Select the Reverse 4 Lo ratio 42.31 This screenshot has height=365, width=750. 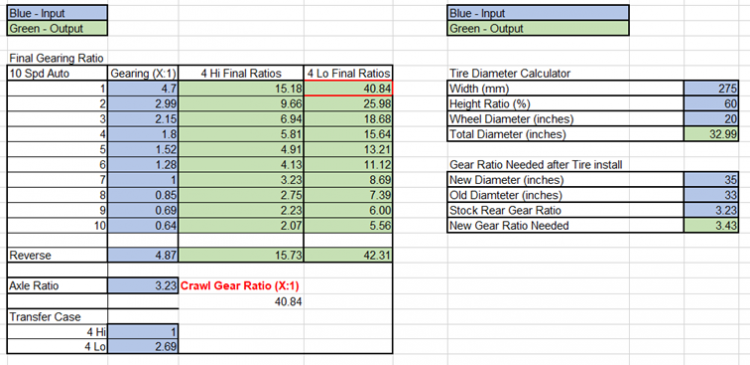pyautogui.click(x=348, y=255)
